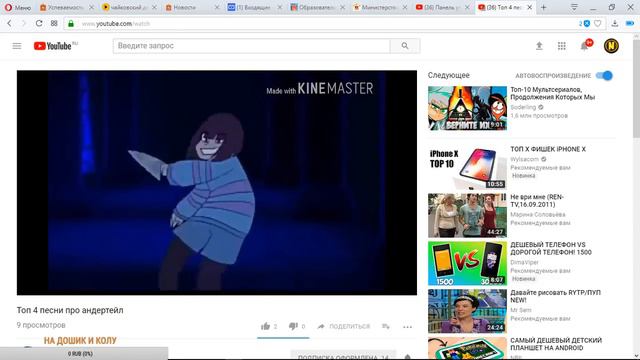Screen dimensions: 640x360
Task: Go forward with browser forward arrow
Action: pyautogui.click(x=24, y=24)
